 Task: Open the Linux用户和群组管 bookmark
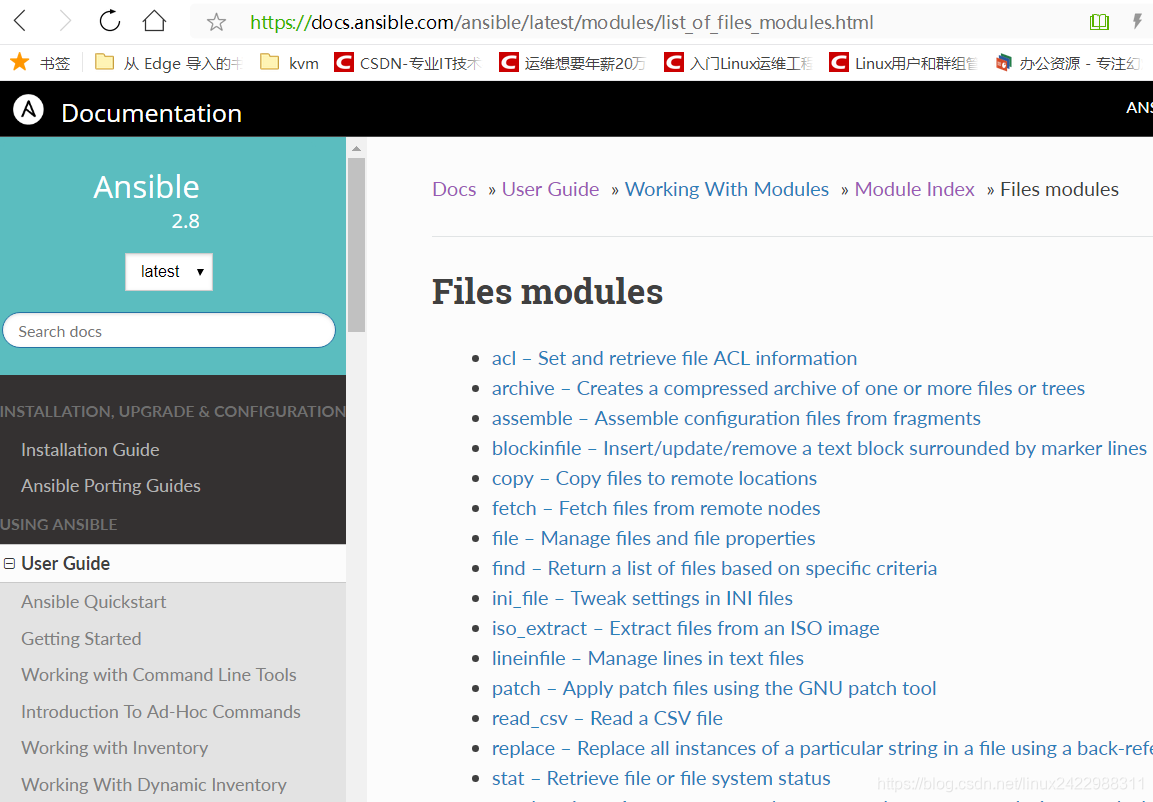[902, 63]
